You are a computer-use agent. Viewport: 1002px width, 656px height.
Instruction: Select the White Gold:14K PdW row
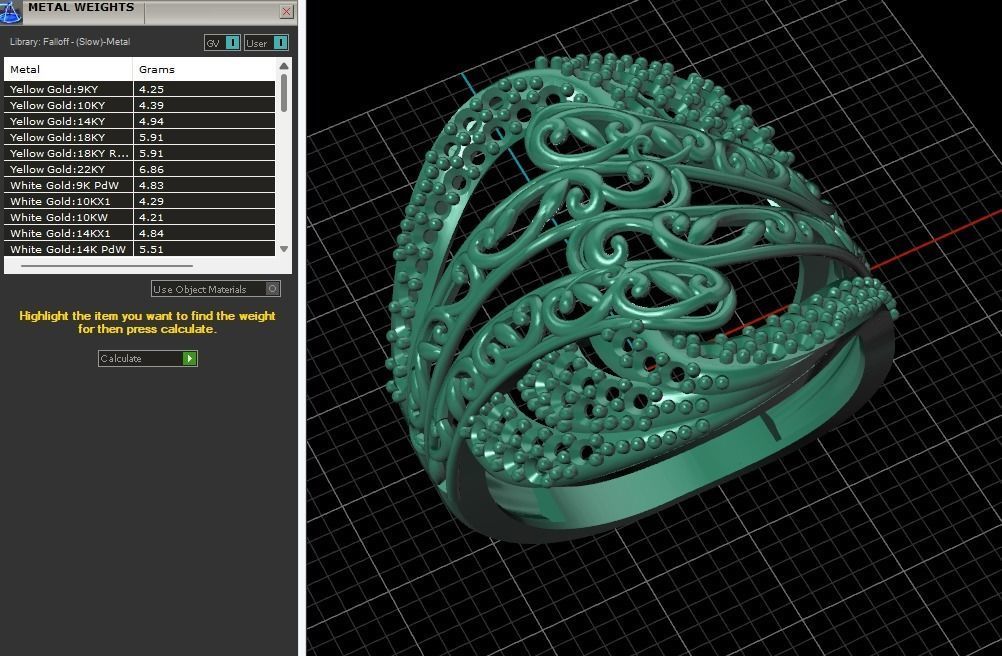[x=139, y=249]
